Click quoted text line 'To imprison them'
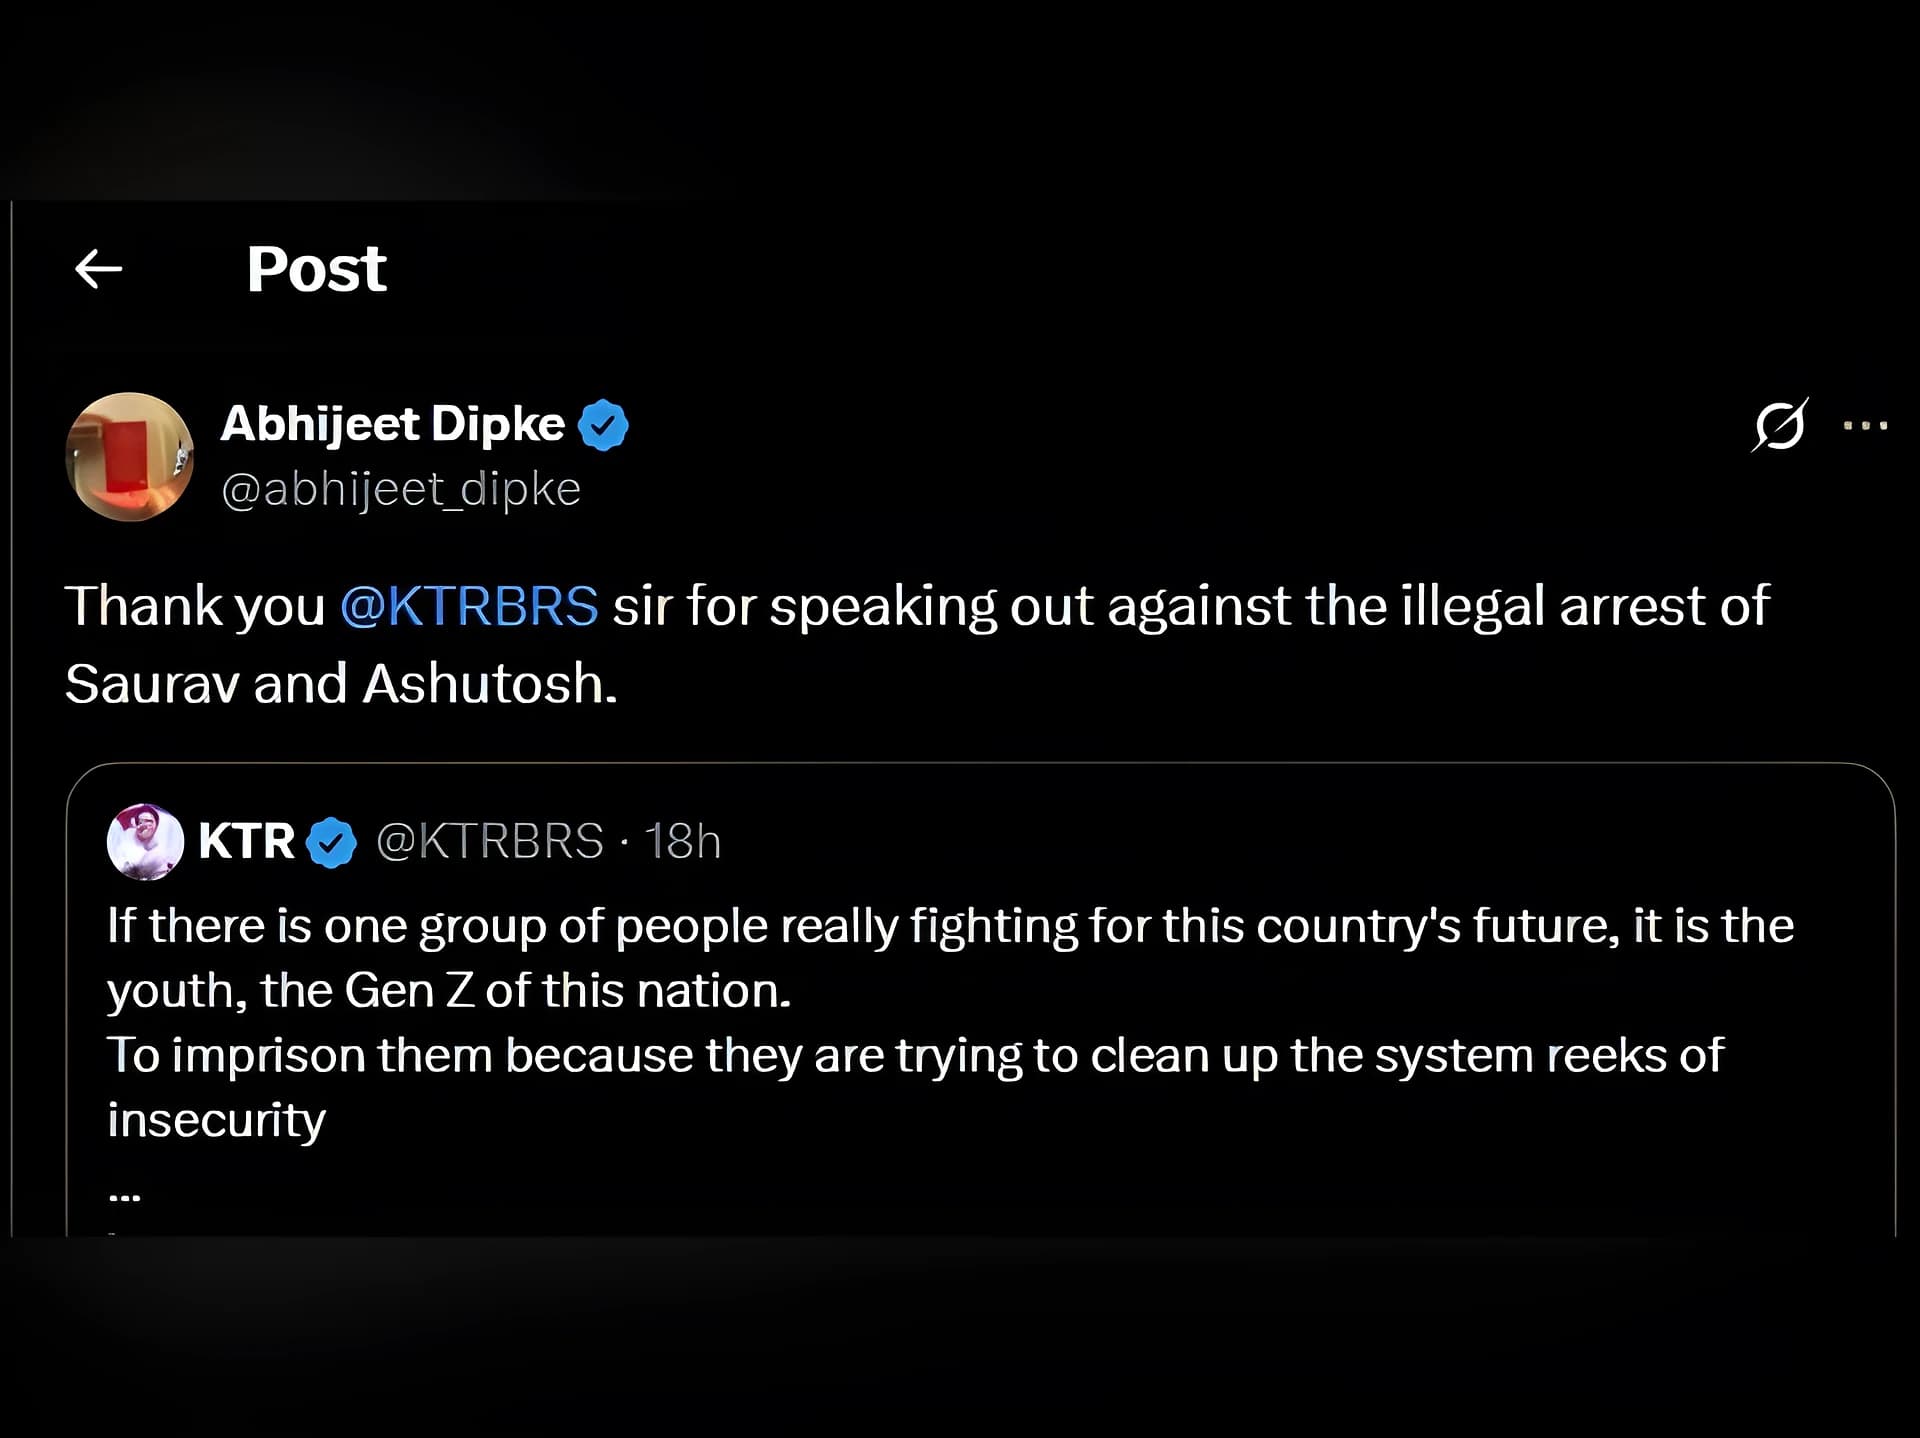The height and width of the screenshot is (1438, 1920). (915, 1056)
